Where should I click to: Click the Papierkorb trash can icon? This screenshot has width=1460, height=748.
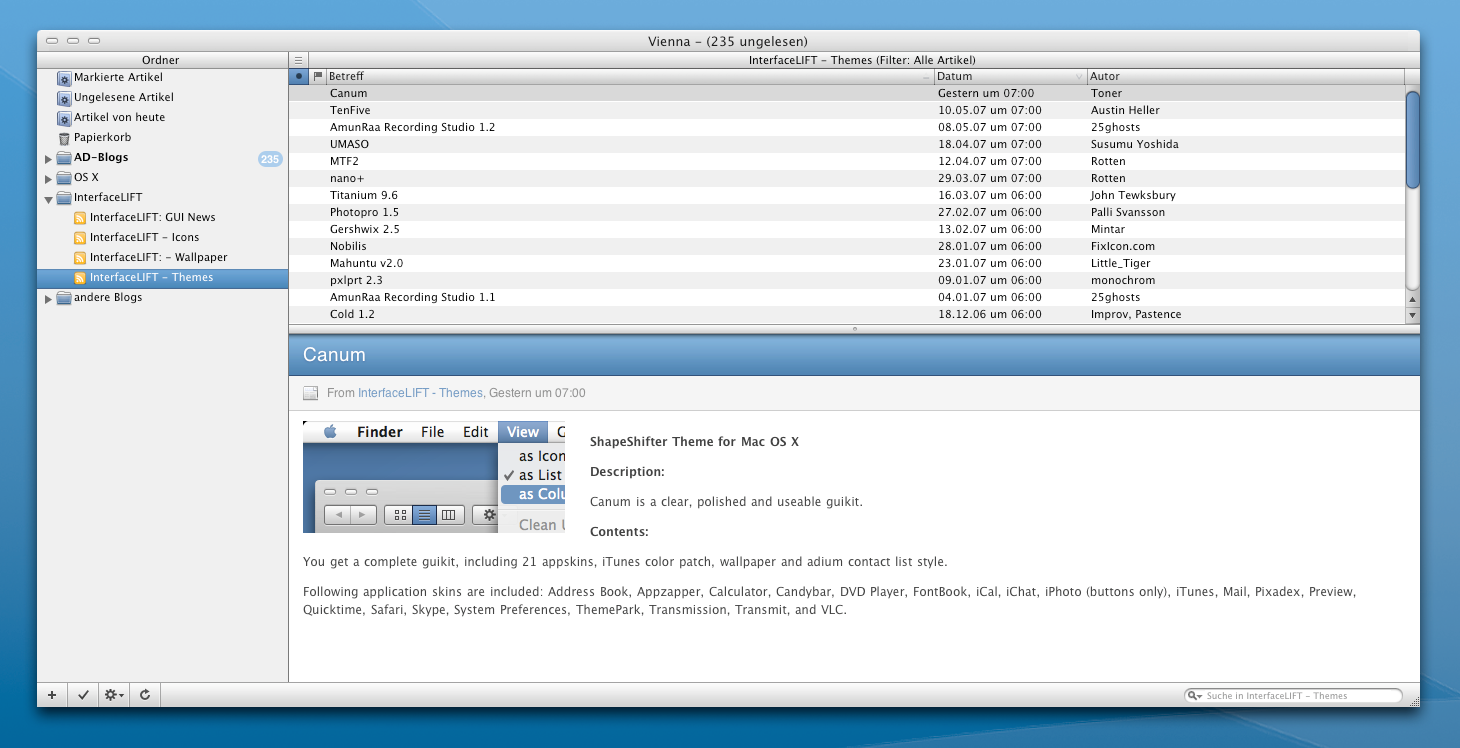coord(64,138)
